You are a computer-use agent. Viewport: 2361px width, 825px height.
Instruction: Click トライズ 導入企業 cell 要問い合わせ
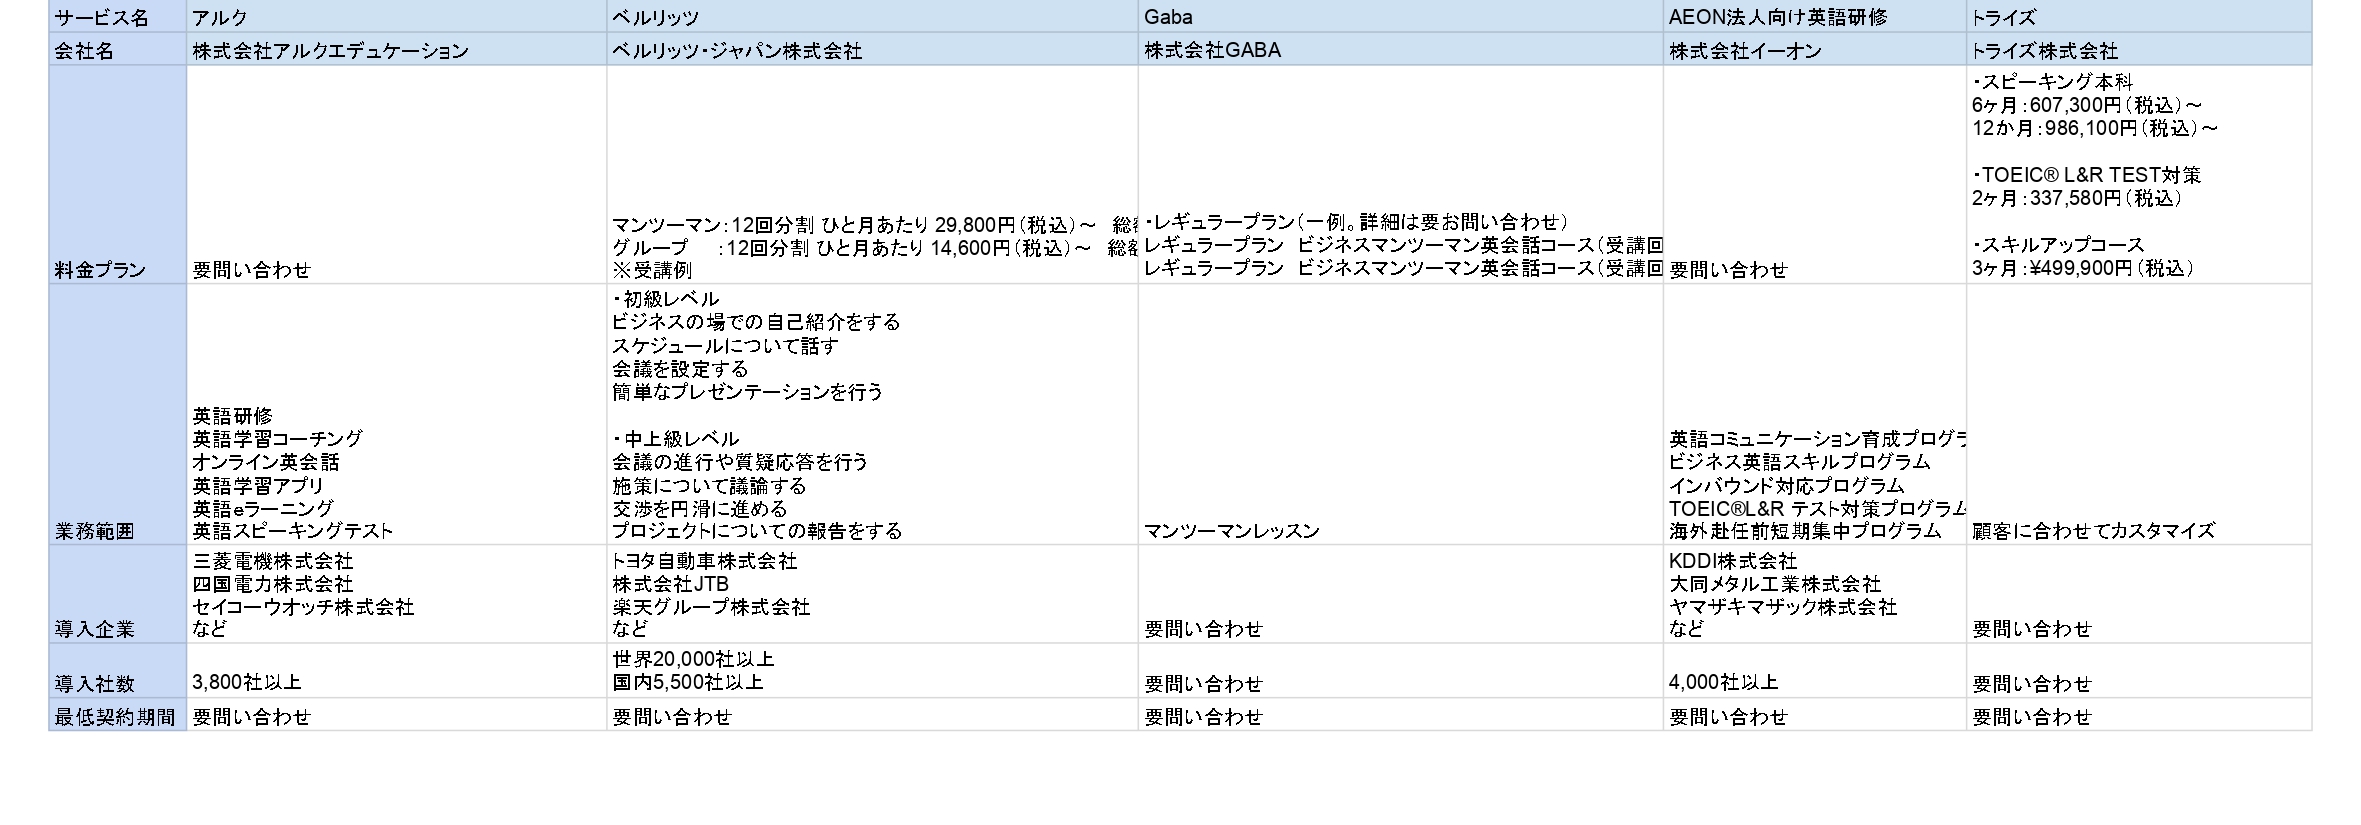[x=2139, y=595]
